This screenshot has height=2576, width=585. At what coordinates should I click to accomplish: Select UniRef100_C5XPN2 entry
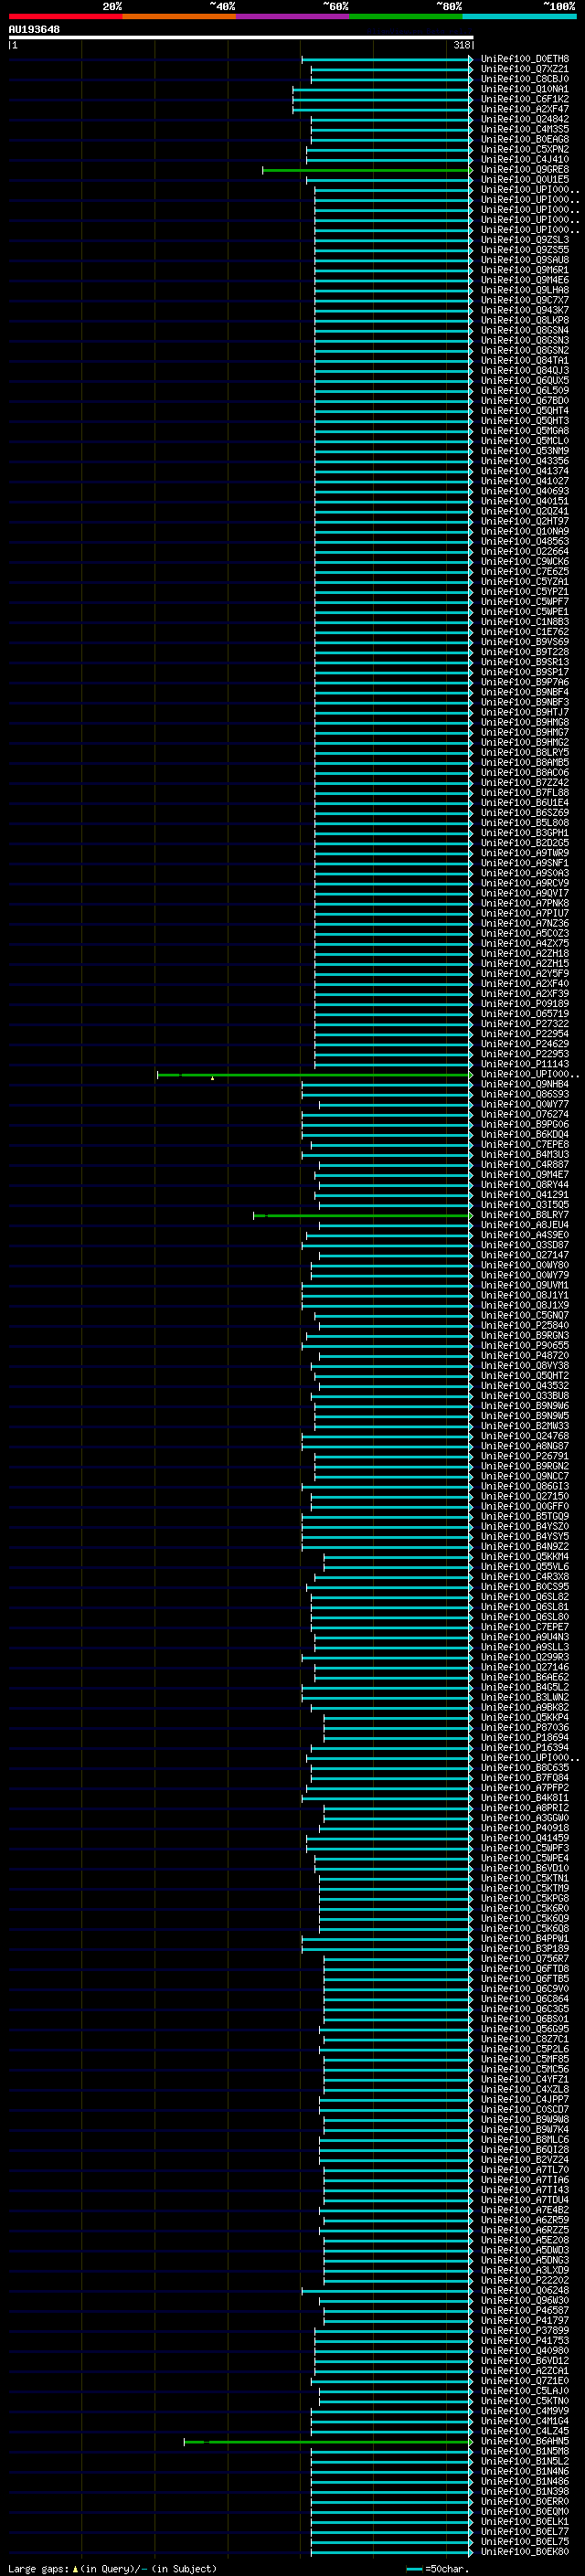pos(525,149)
